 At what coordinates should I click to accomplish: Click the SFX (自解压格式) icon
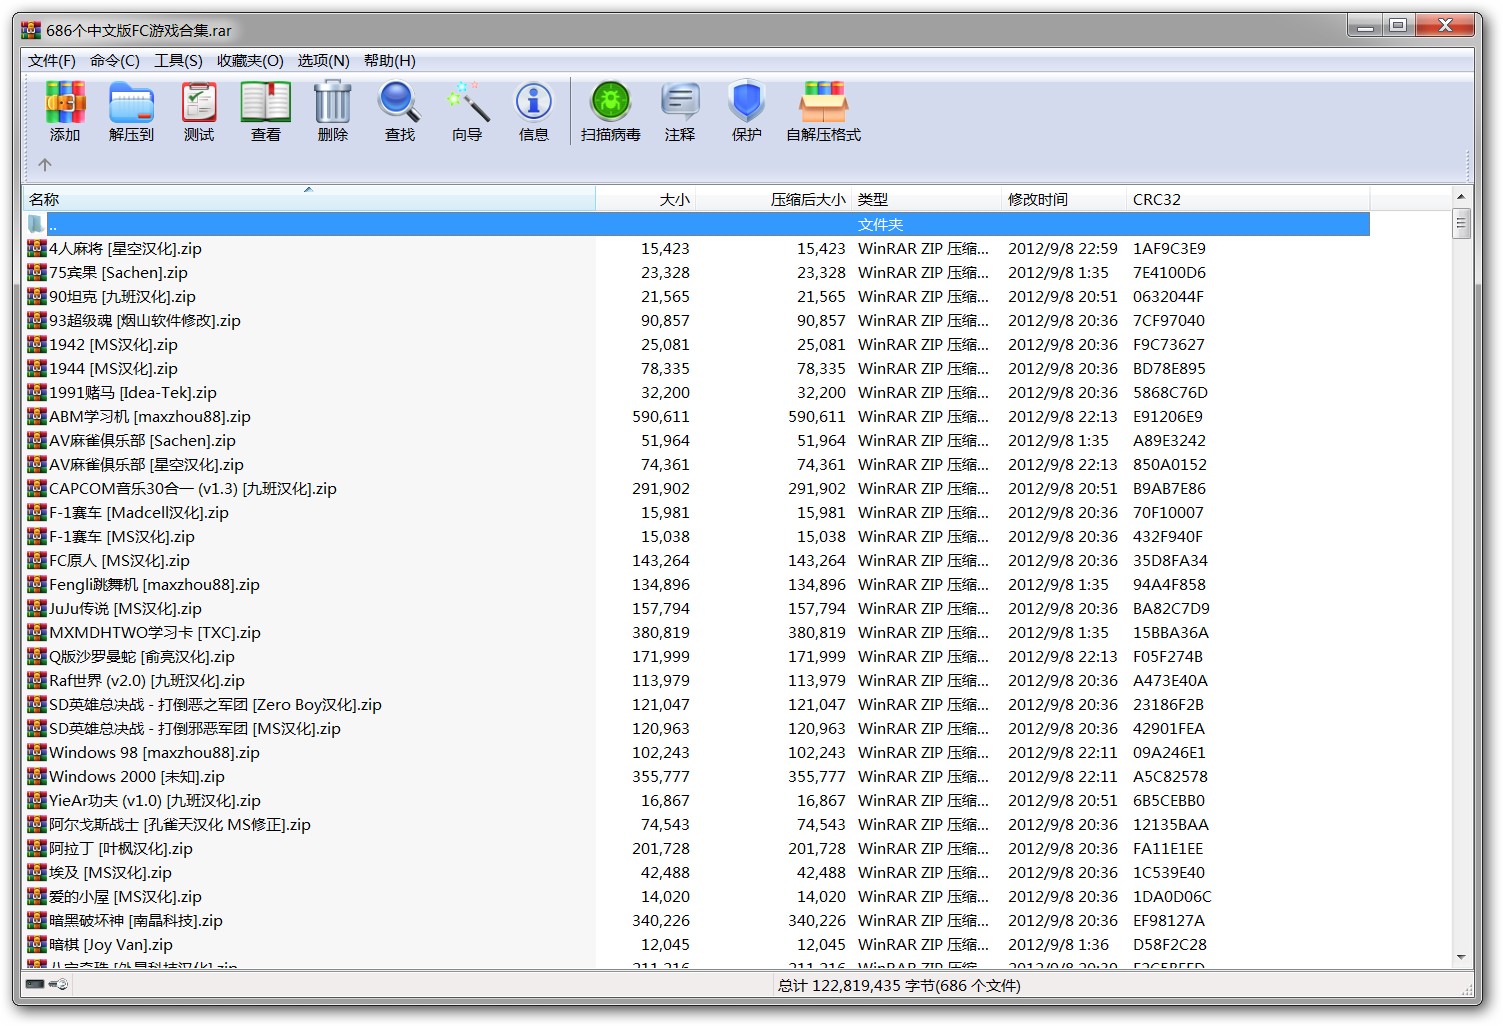point(824,102)
